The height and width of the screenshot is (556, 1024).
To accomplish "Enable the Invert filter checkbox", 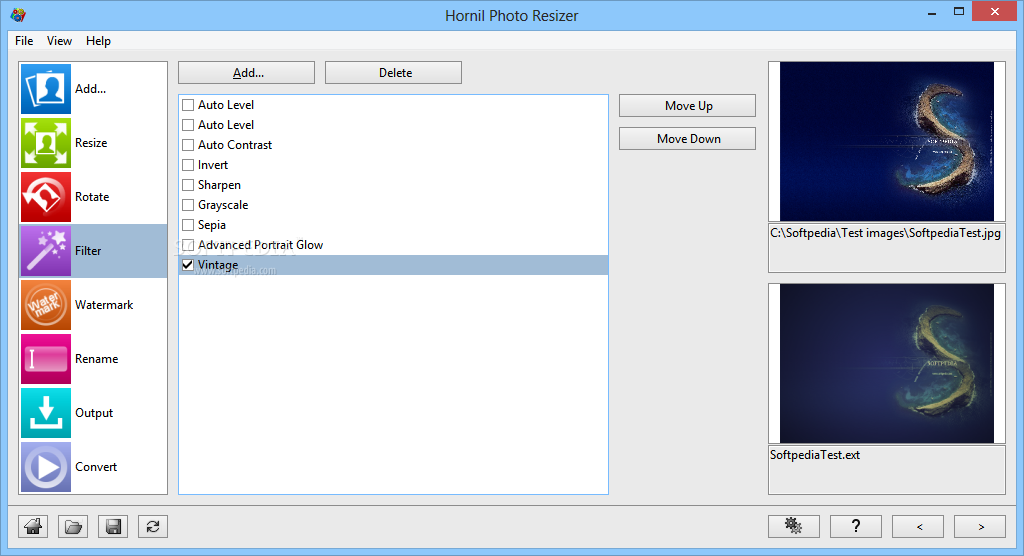I will [188, 165].
